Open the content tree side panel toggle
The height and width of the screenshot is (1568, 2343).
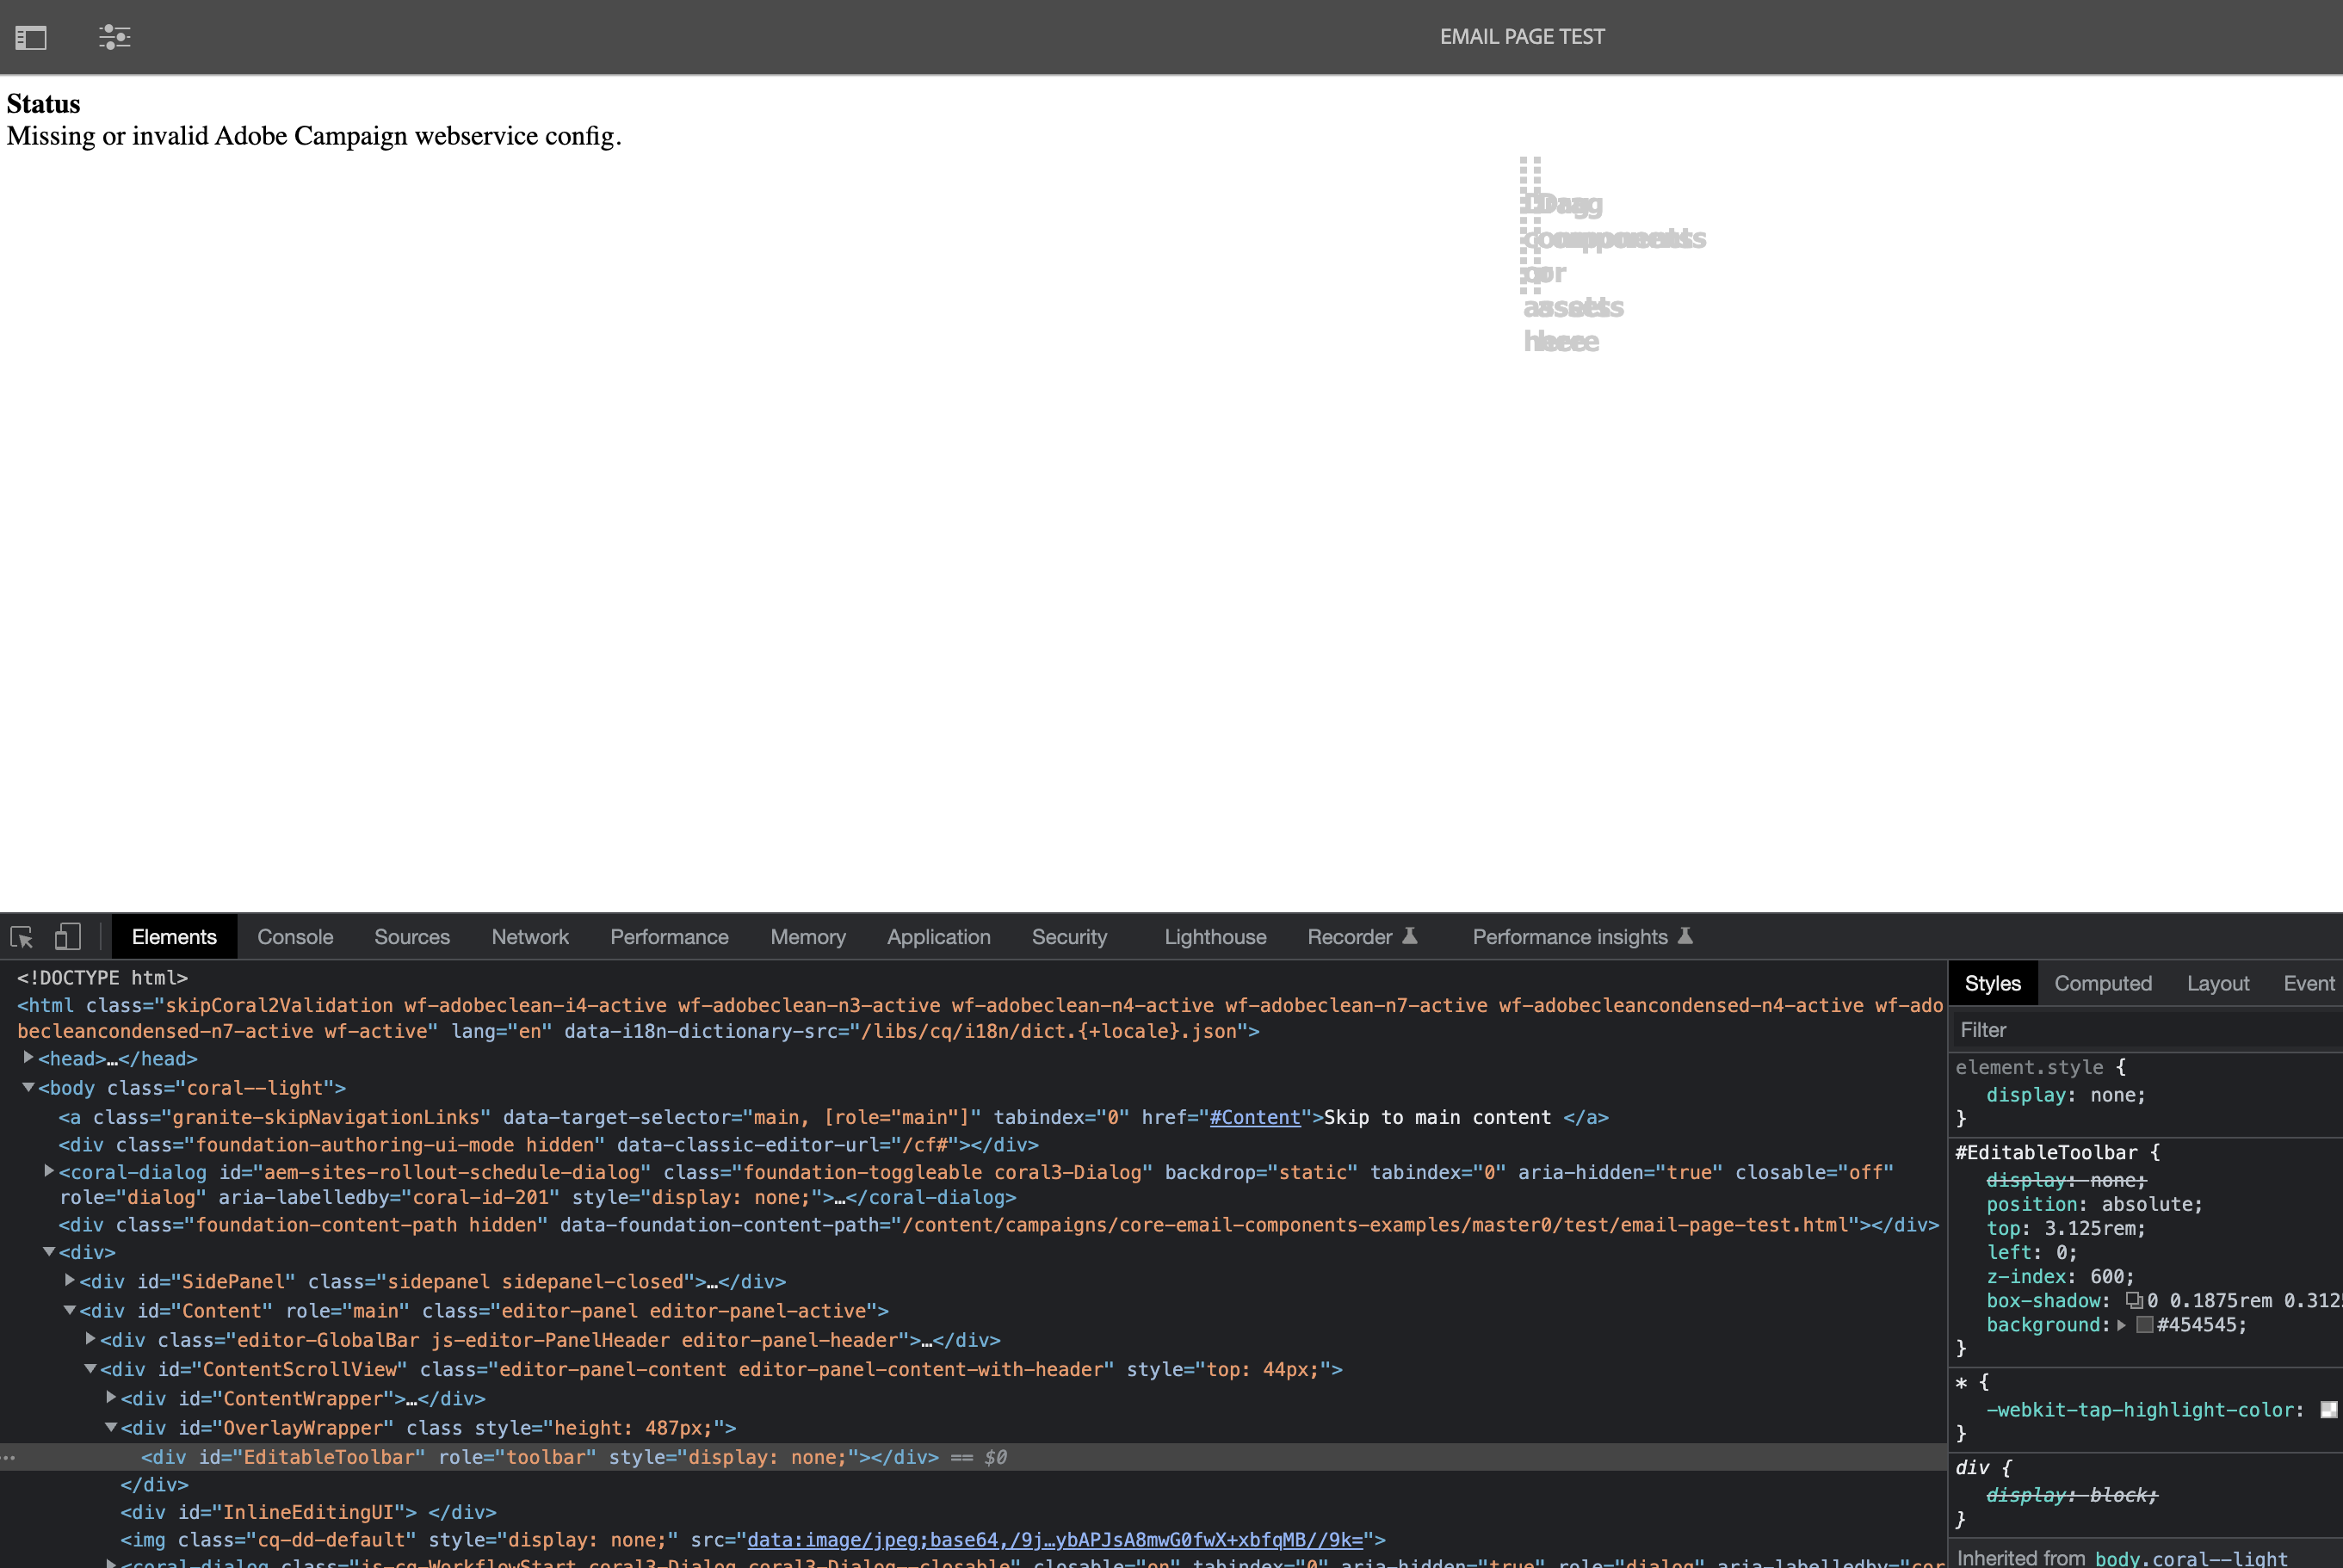point(32,36)
